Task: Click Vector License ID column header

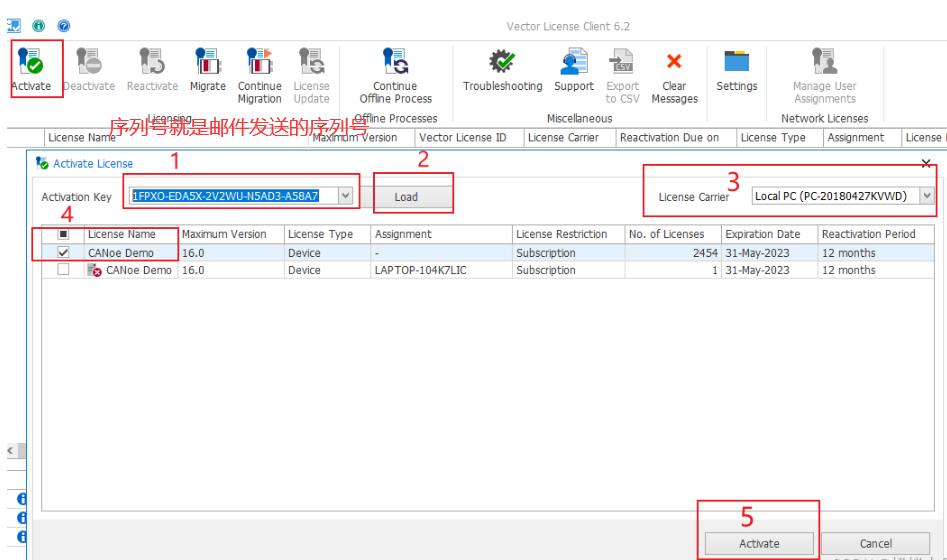Action: point(469,138)
